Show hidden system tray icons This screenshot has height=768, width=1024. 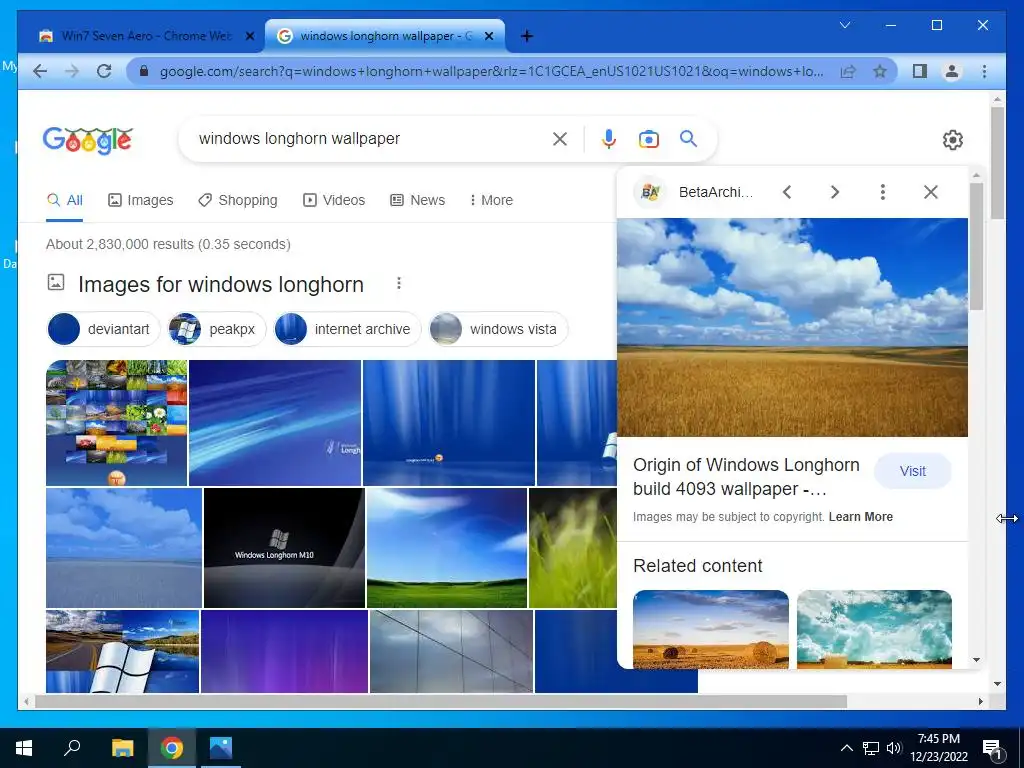coord(846,748)
